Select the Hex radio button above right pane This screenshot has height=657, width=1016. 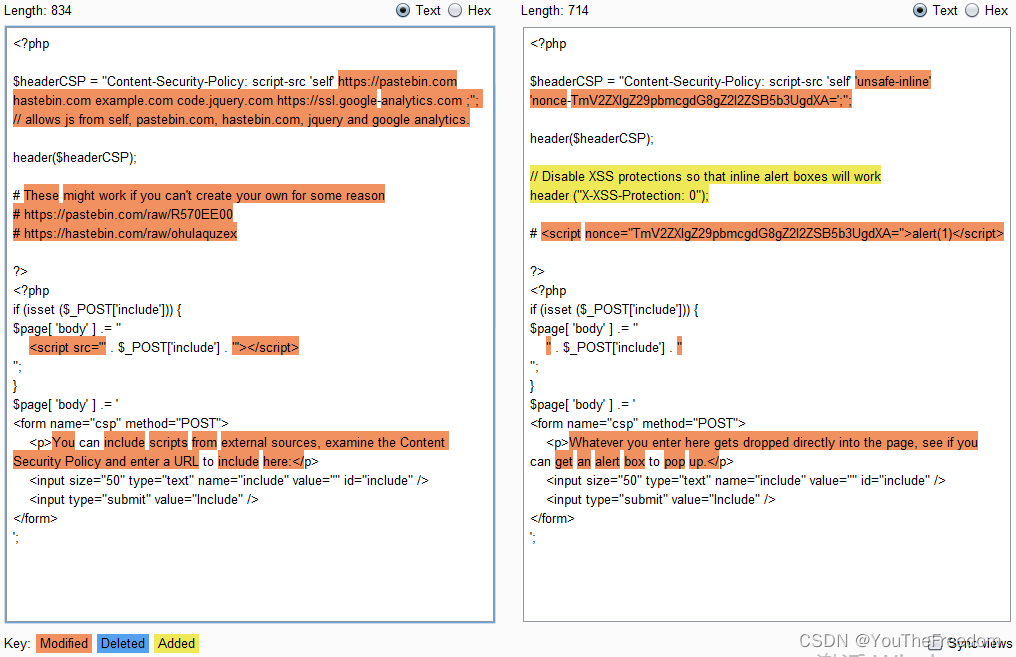click(x=971, y=10)
